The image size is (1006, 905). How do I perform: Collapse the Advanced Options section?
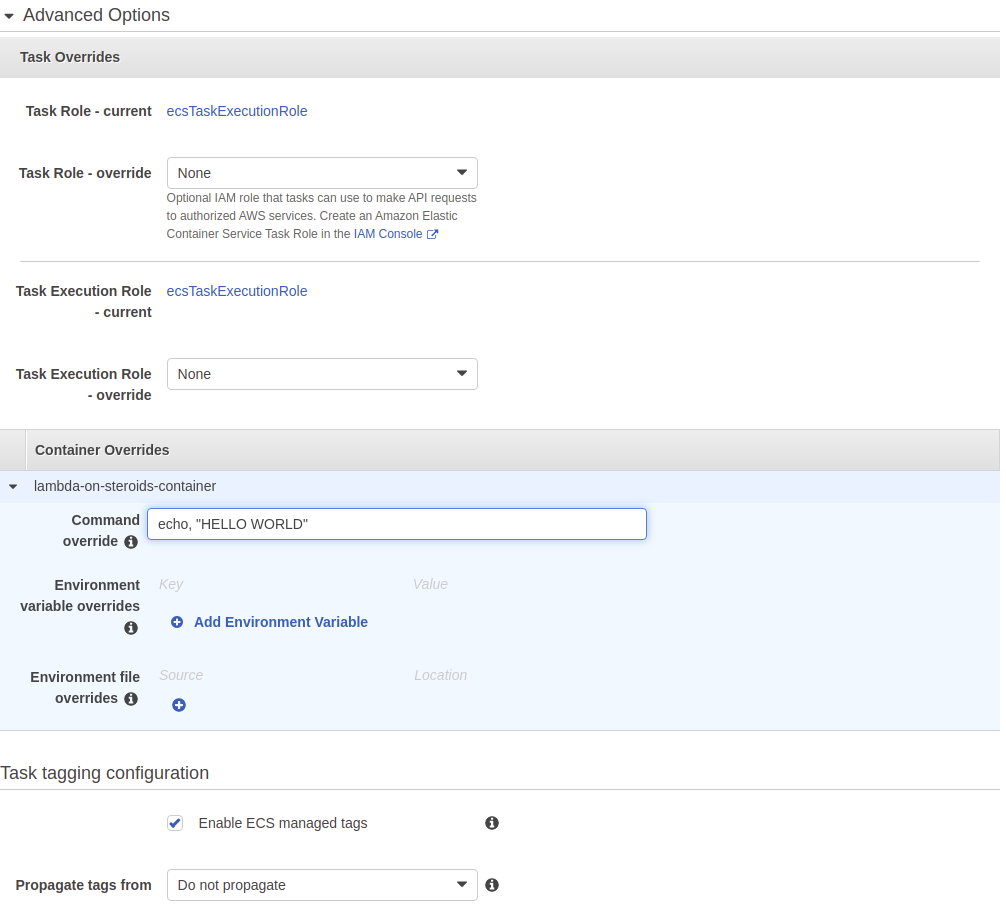click(9, 16)
